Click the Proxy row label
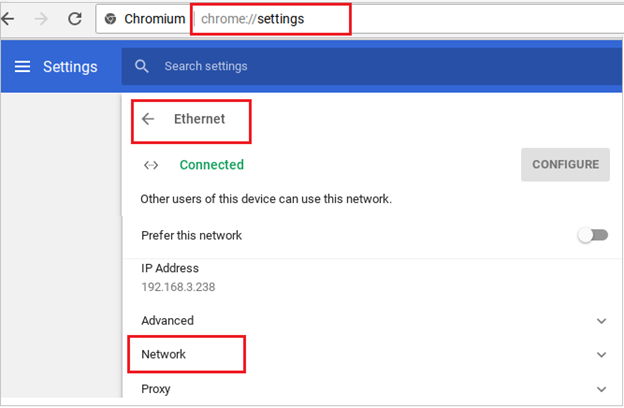Image resolution: width=624 pixels, height=408 pixels. click(156, 389)
